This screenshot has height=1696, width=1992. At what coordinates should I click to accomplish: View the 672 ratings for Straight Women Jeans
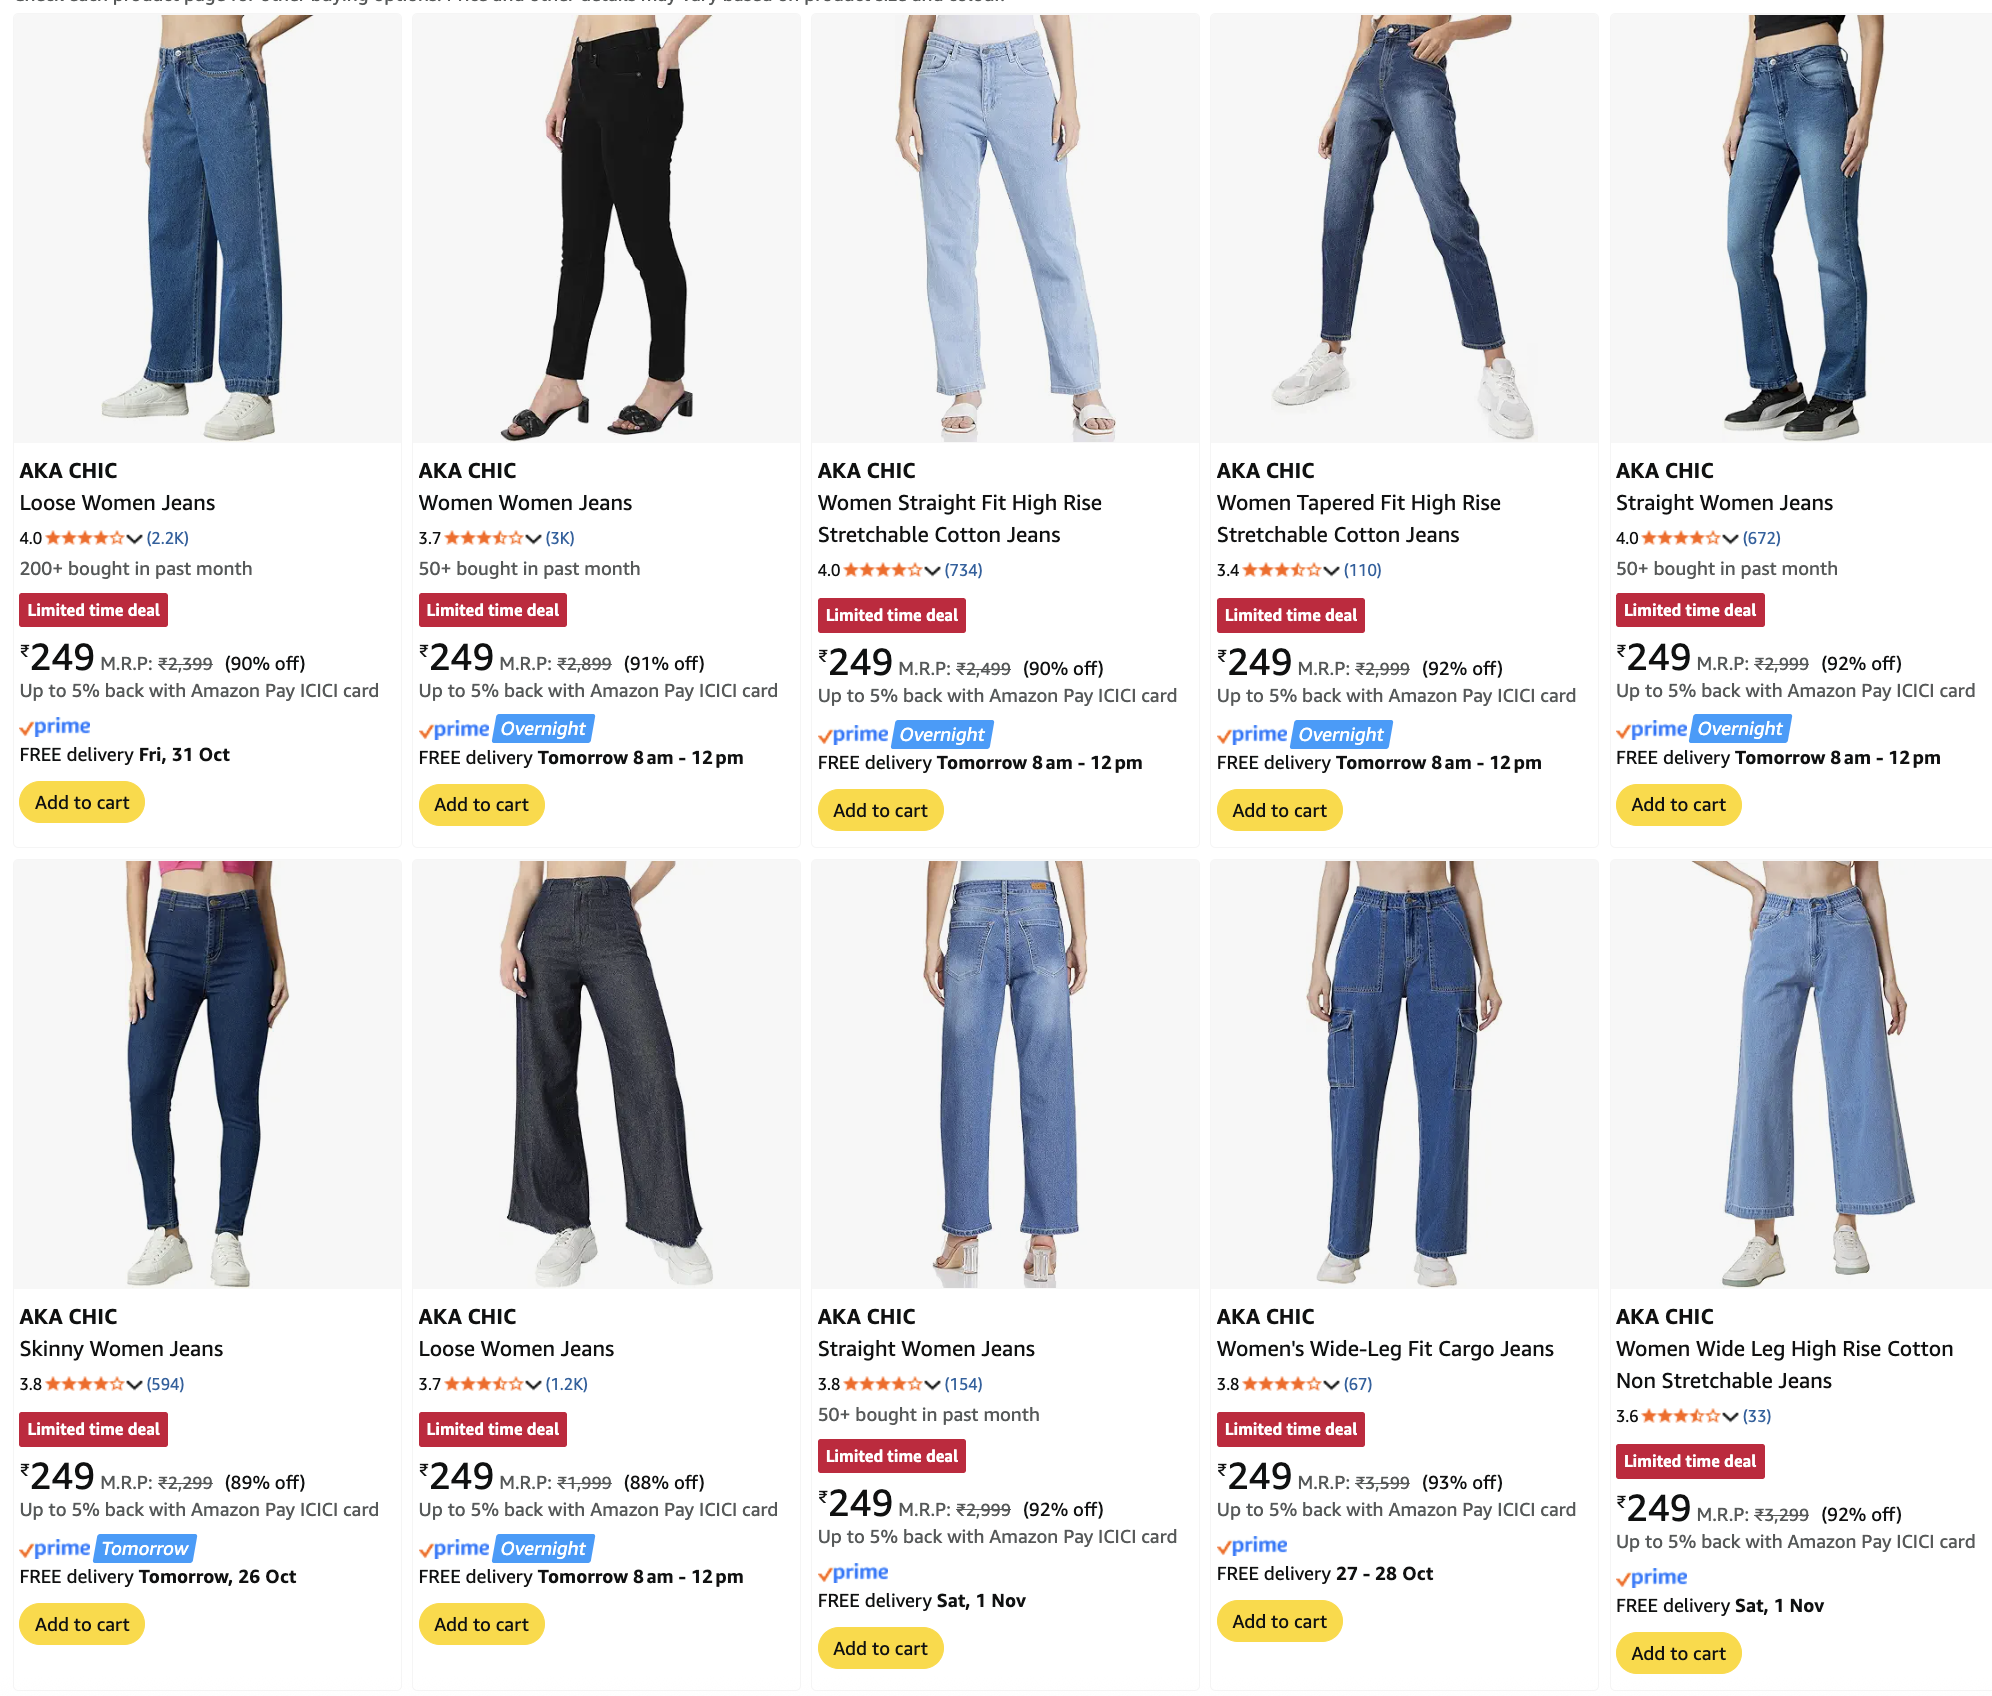(1761, 538)
